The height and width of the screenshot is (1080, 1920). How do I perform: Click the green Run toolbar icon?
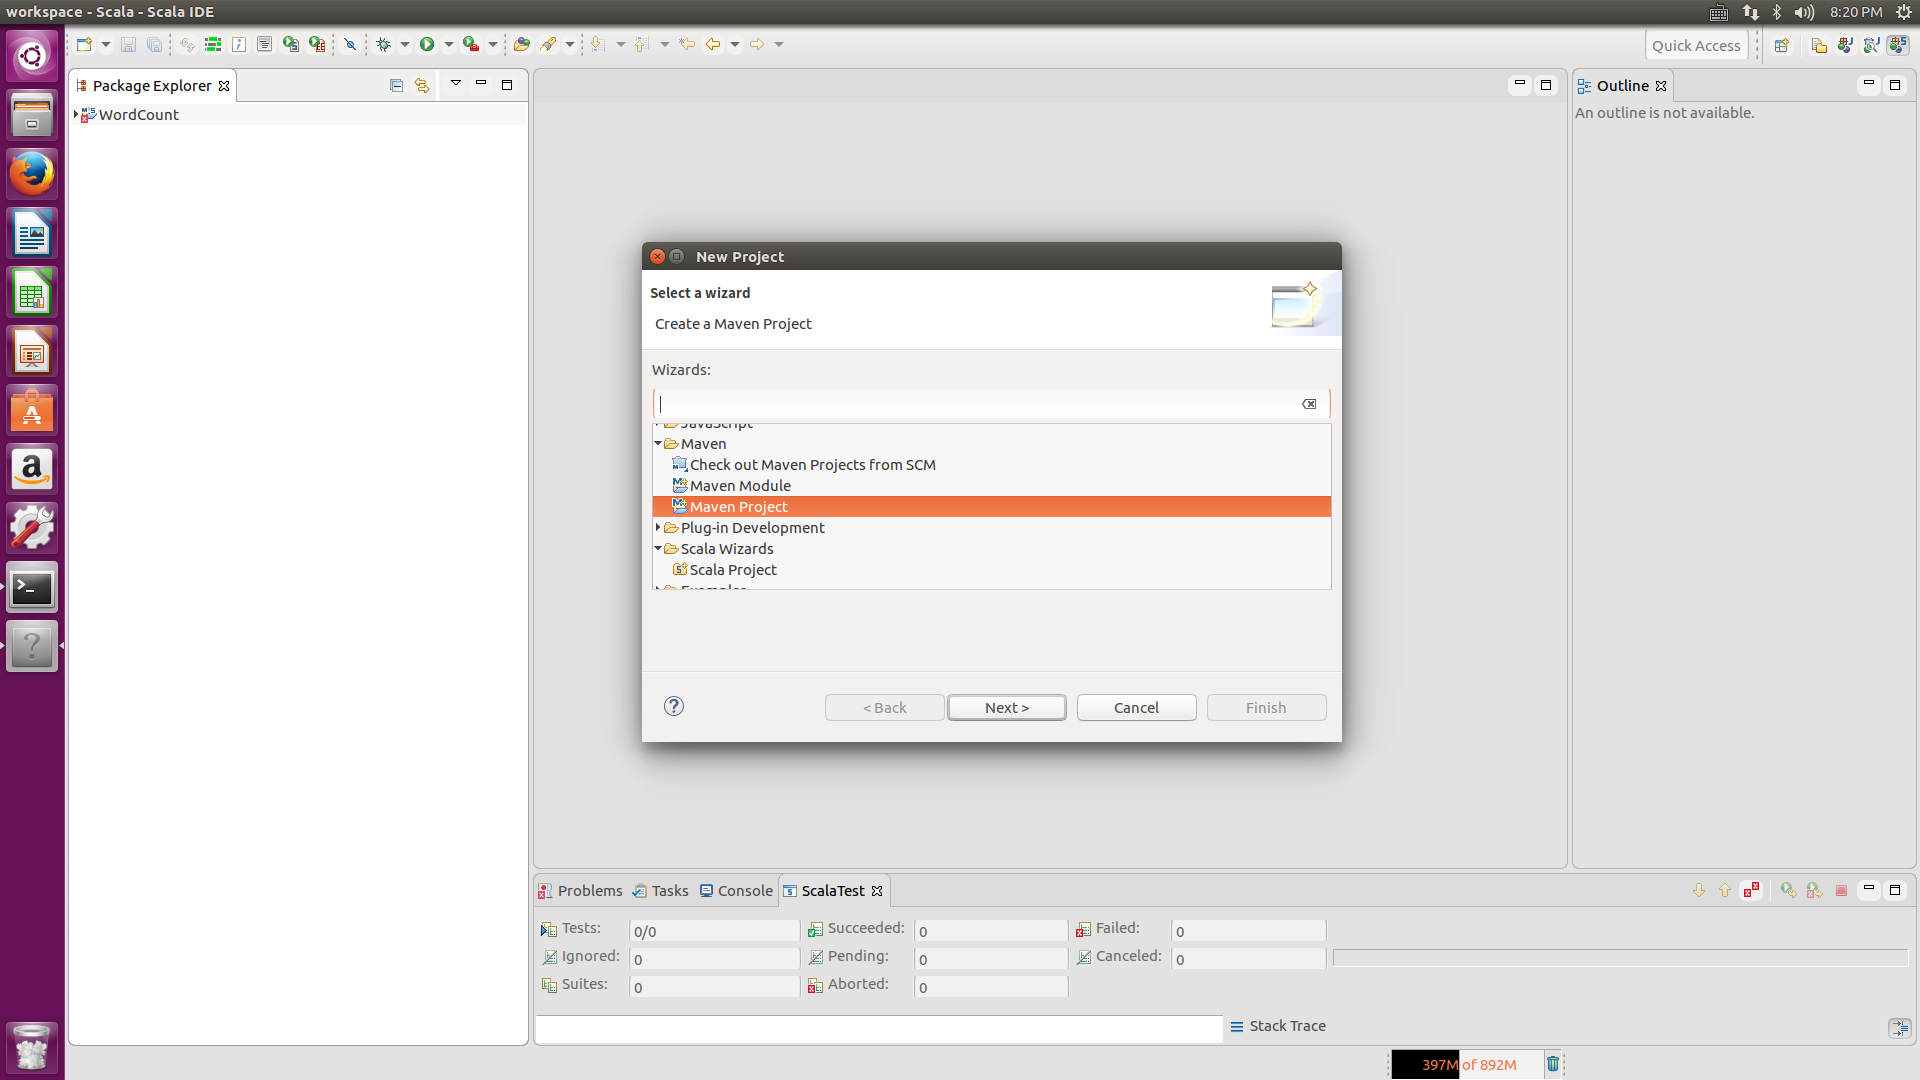429,44
